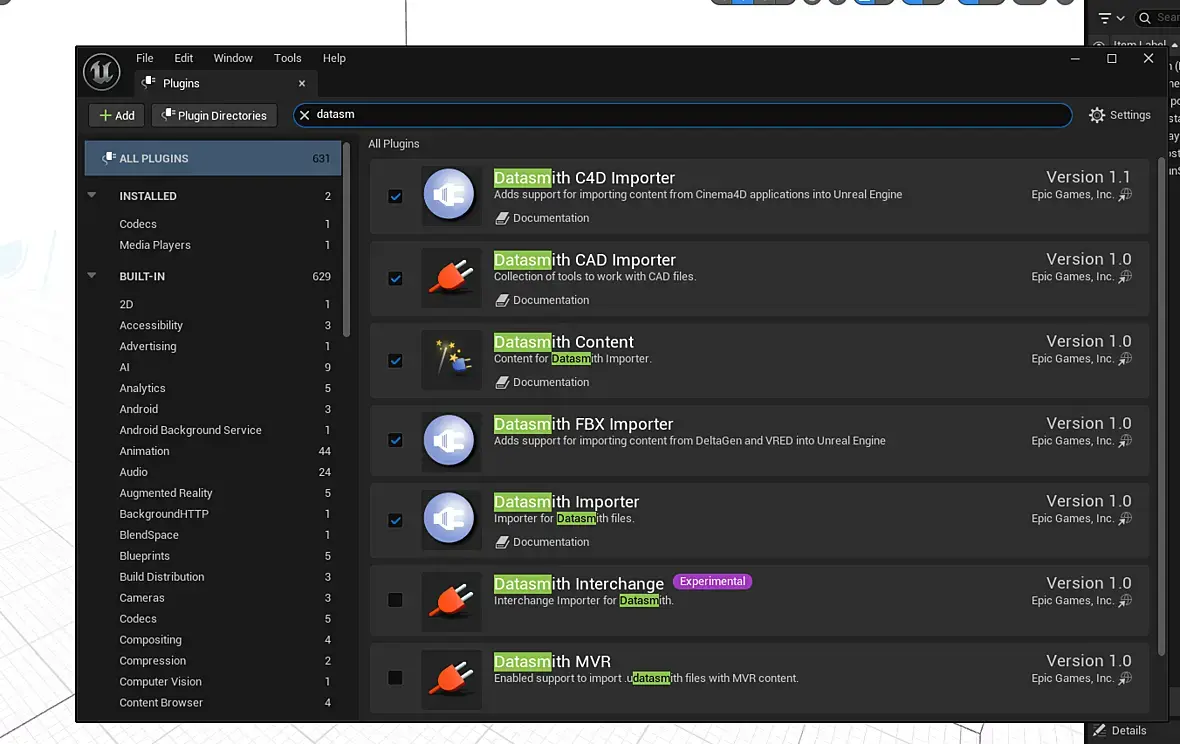
Task: Collapse the BUILT-IN category arrow
Action: [92, 275]
